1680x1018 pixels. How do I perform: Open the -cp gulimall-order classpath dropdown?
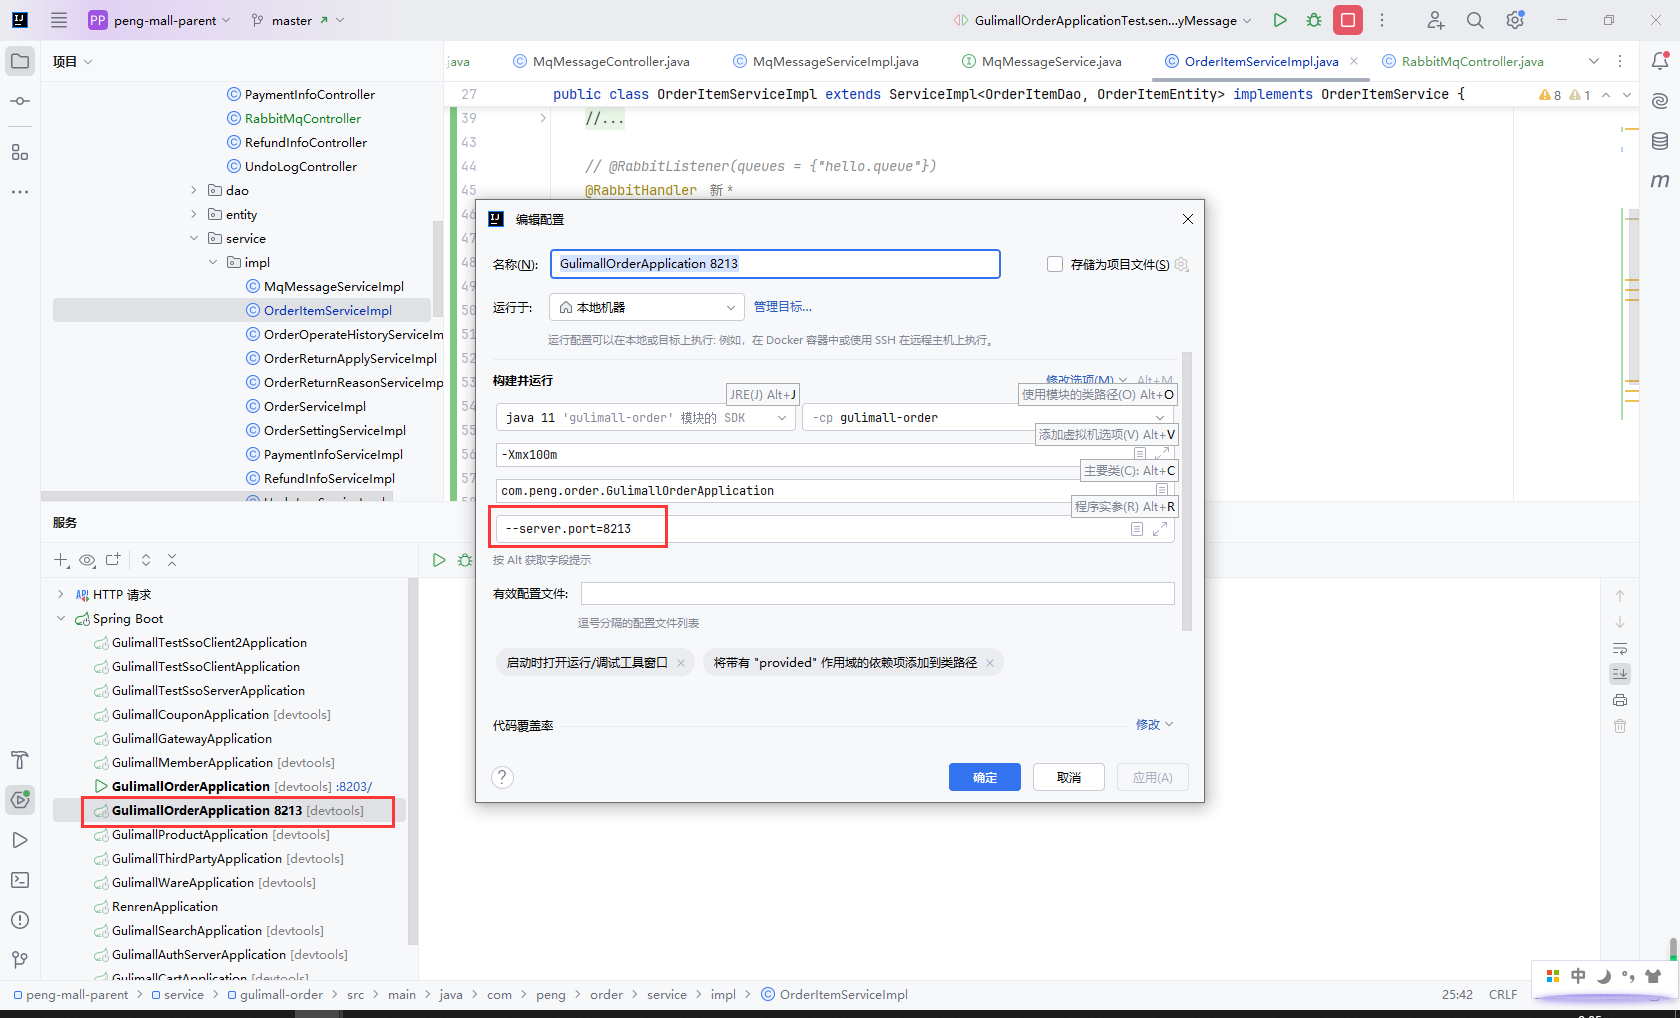988,418
